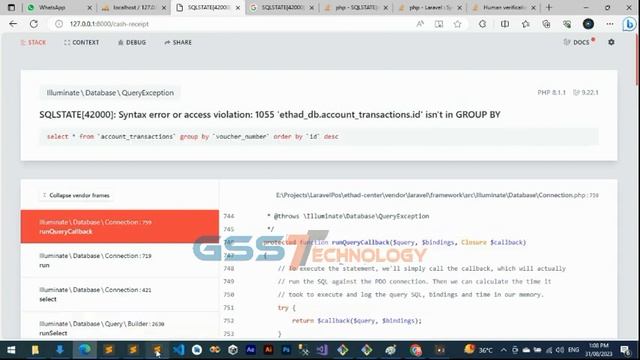Click the Illuminate\Database\QueryException class label
Screen dimensions: 640x360
click(110, 93)
